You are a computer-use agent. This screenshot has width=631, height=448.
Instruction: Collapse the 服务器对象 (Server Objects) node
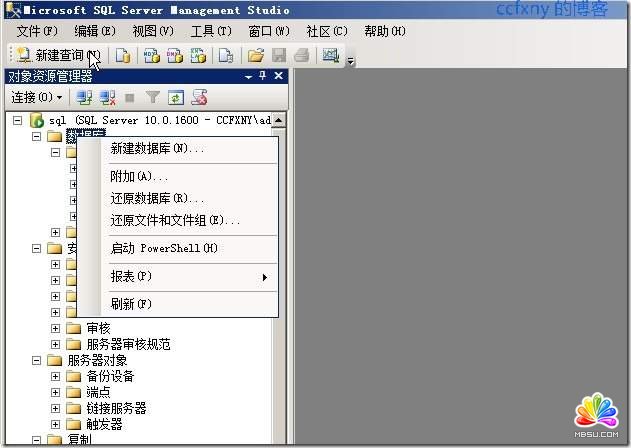point(37,360)
